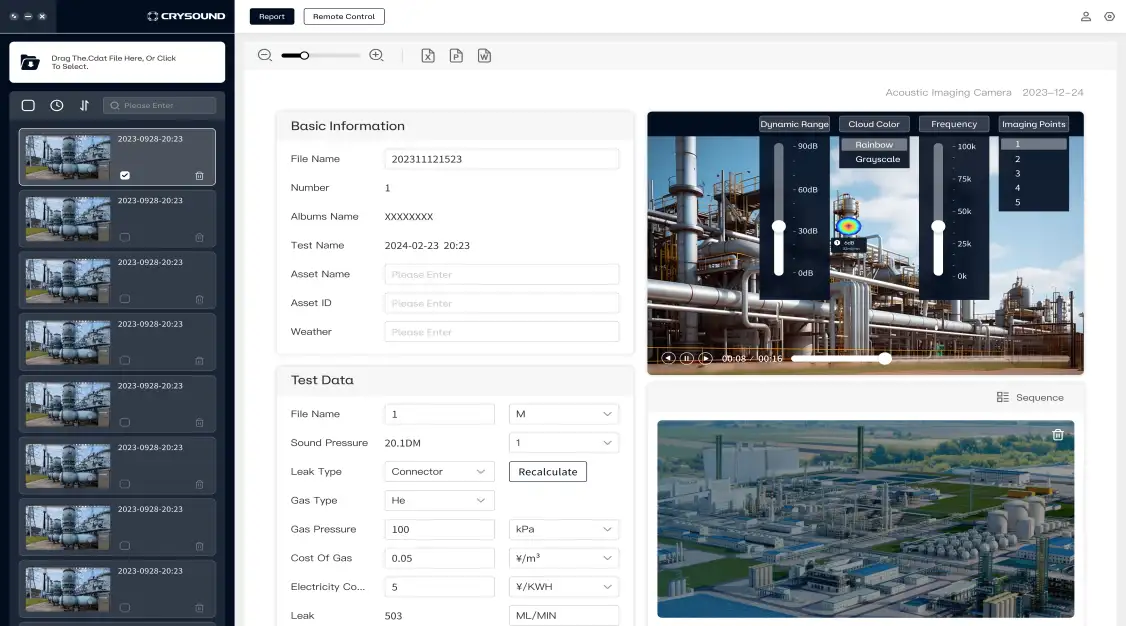Open the Gas Type dropdown showing He
This screenshot has height=626, width=1126.
[x=439, y=500]
